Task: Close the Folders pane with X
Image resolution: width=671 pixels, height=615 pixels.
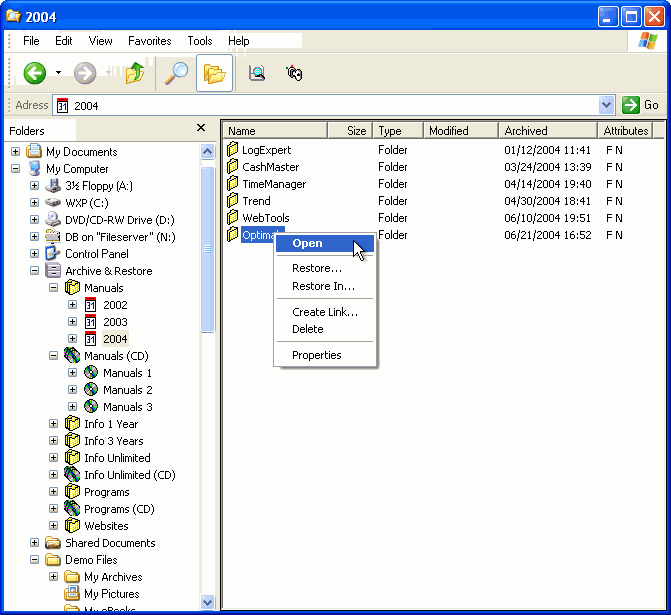Action: coord(201,128)
